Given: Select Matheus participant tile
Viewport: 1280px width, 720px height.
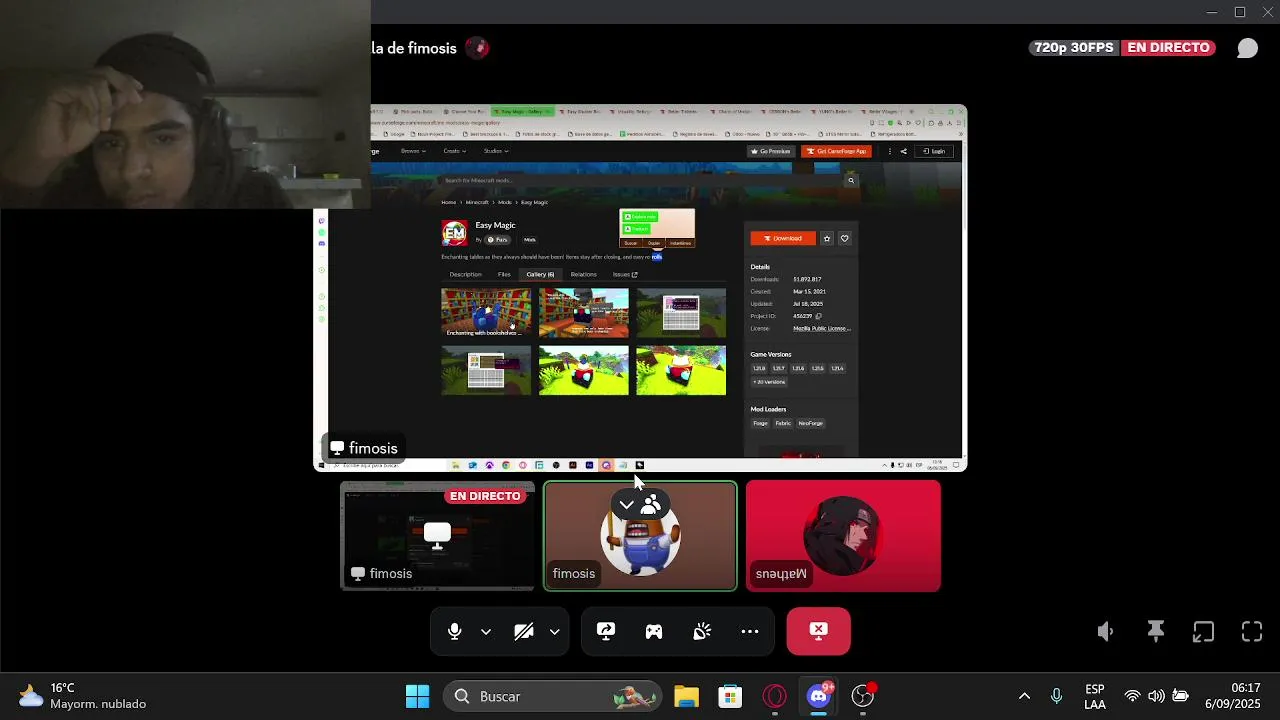Looking at the screenshot, I should coord(843,536).
